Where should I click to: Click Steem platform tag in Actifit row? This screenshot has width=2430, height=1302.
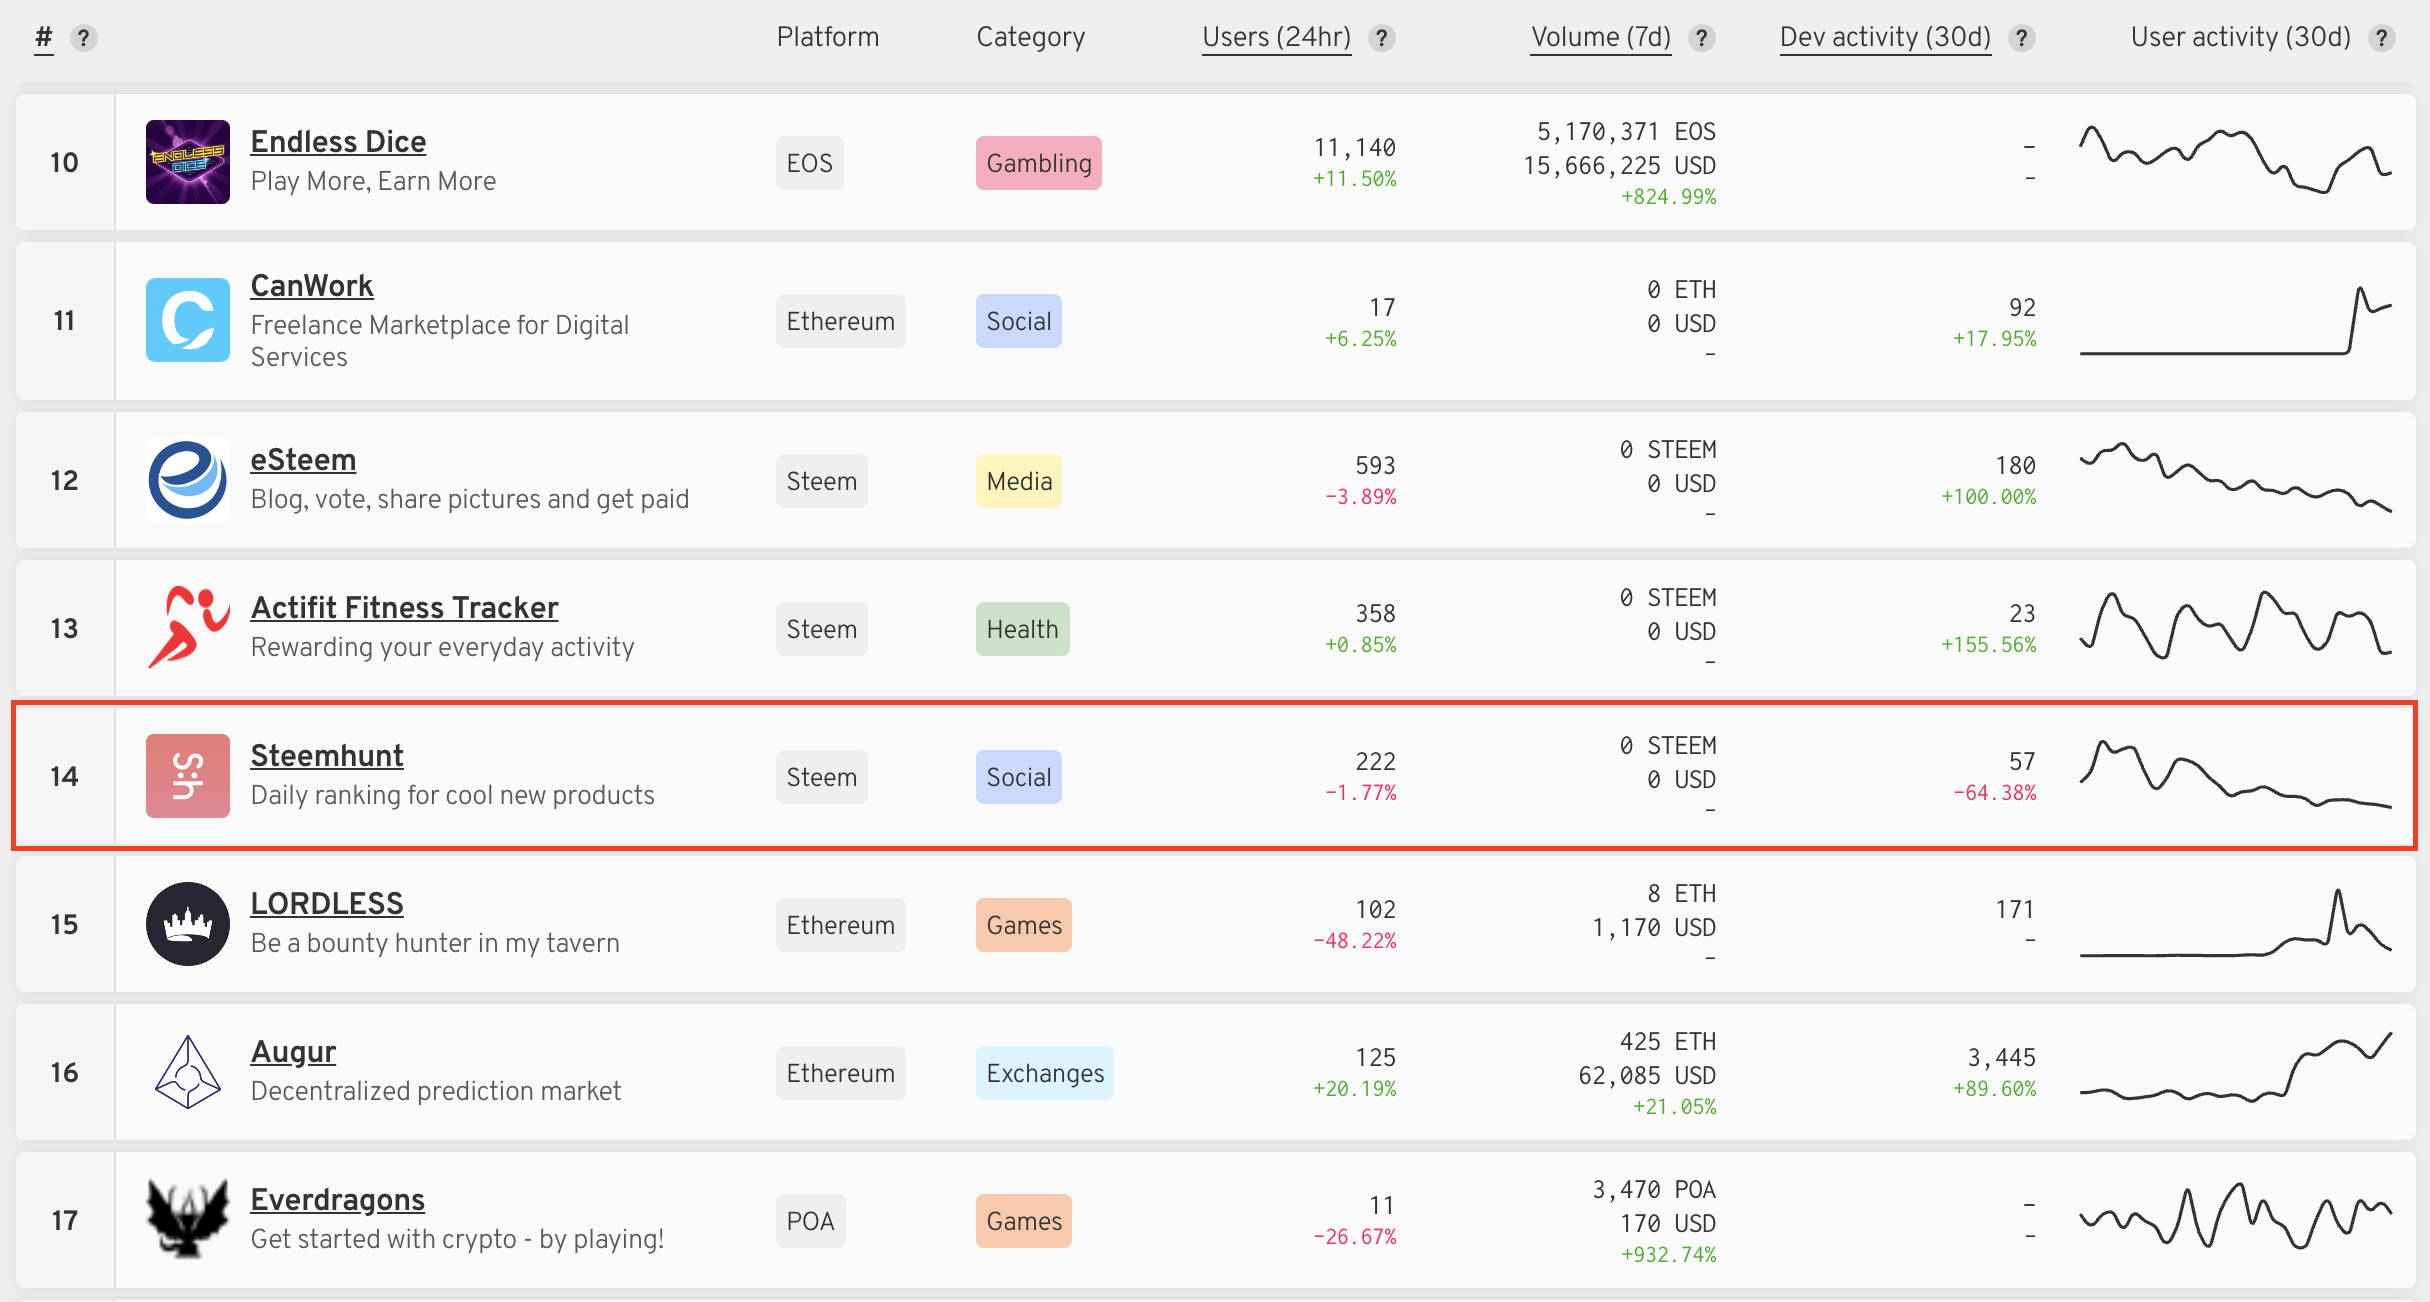[822, 629]
